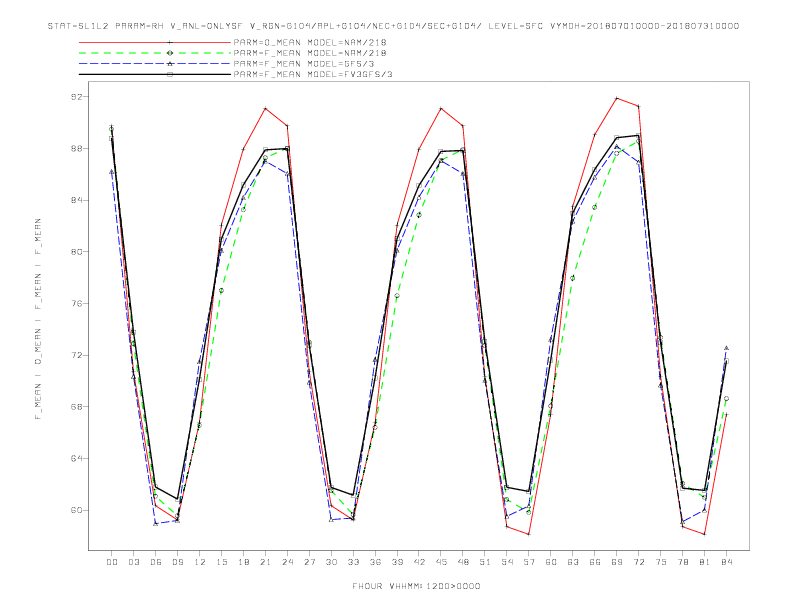
Task: Click x-axis forecast hour label 03
Action: (133, 562)
